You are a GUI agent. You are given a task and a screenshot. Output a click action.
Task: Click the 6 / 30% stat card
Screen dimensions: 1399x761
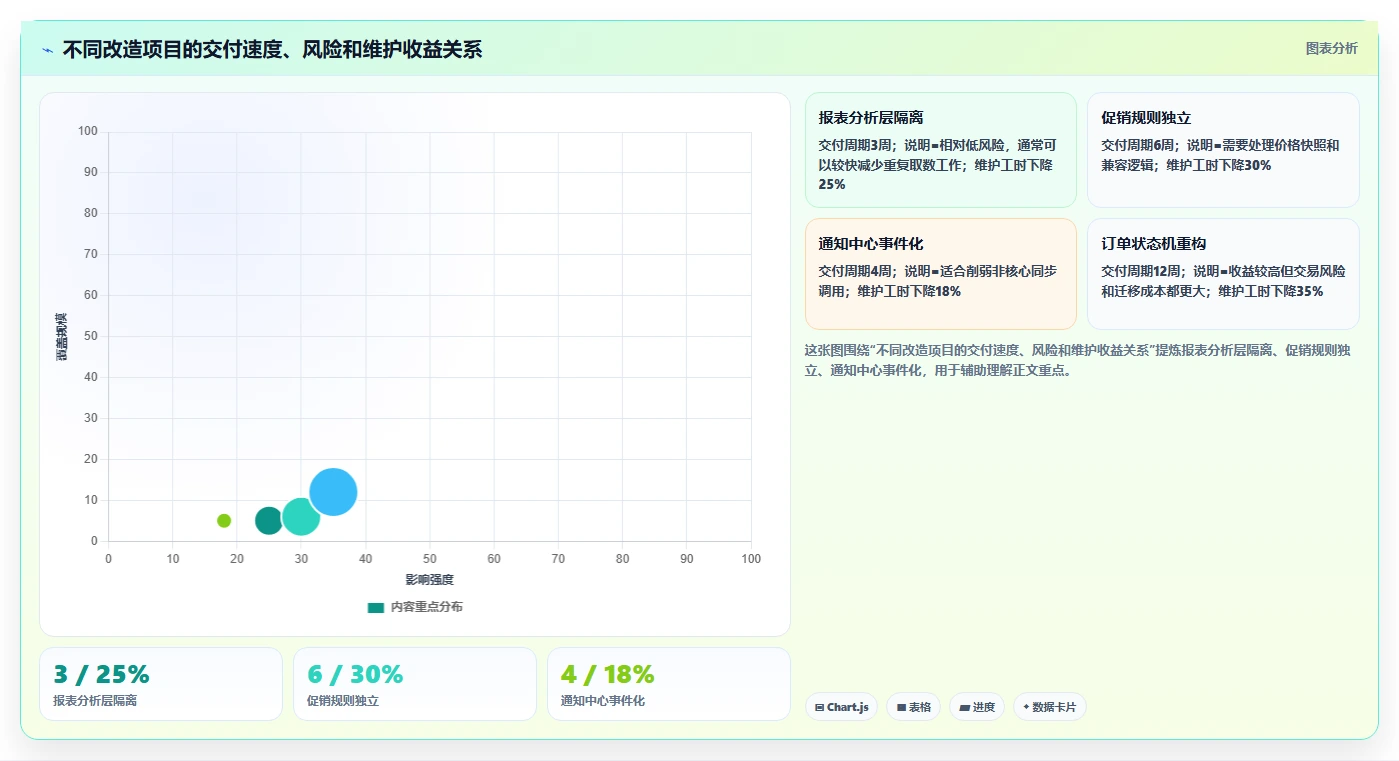tap(415, 684)
